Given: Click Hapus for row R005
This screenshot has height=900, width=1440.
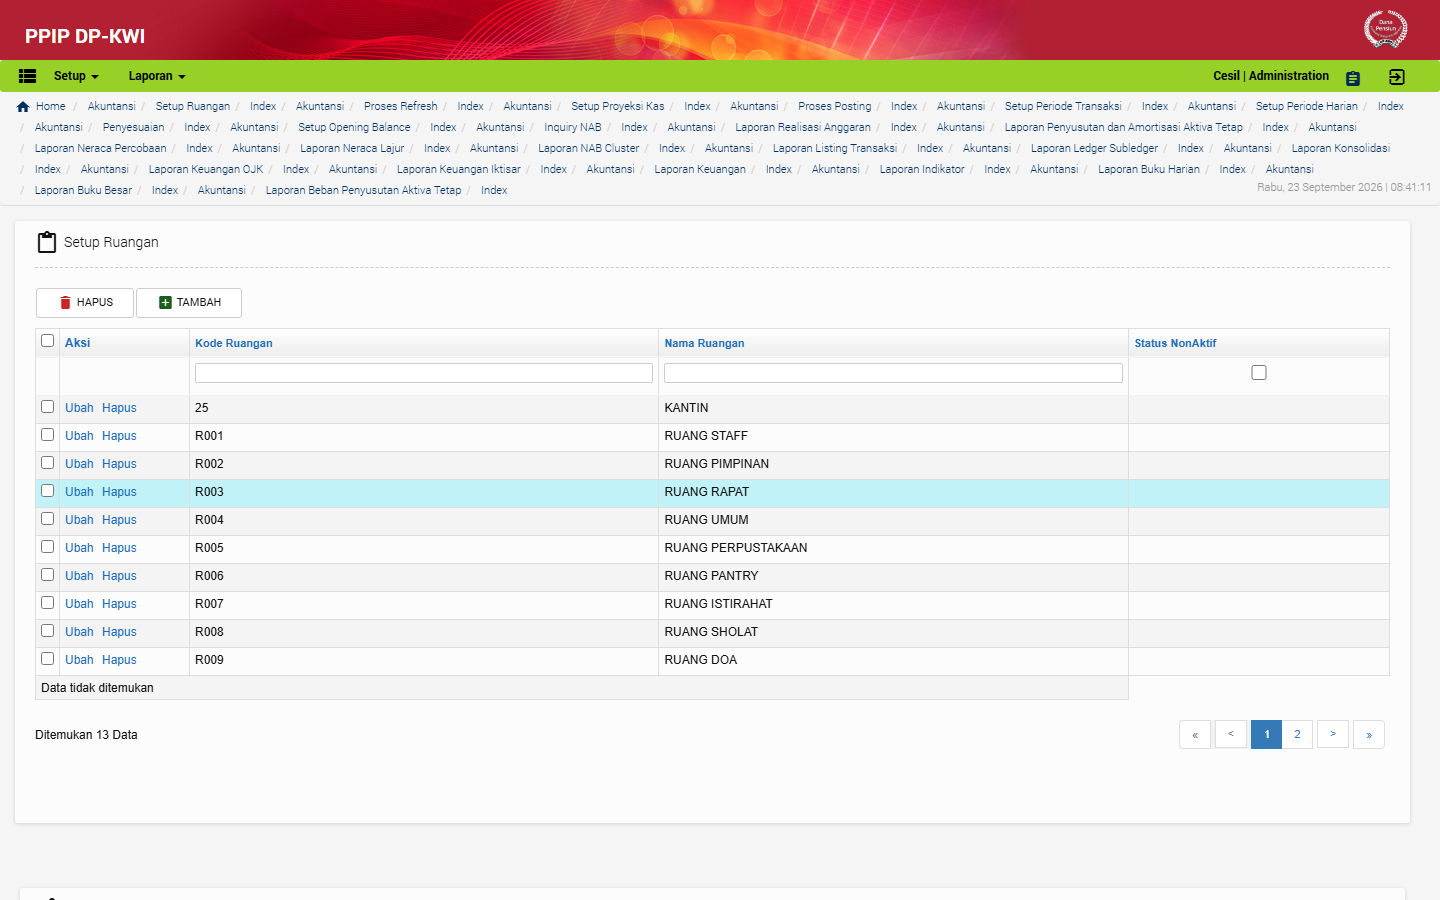Looking at the screenshot, I should pos(119,548).
